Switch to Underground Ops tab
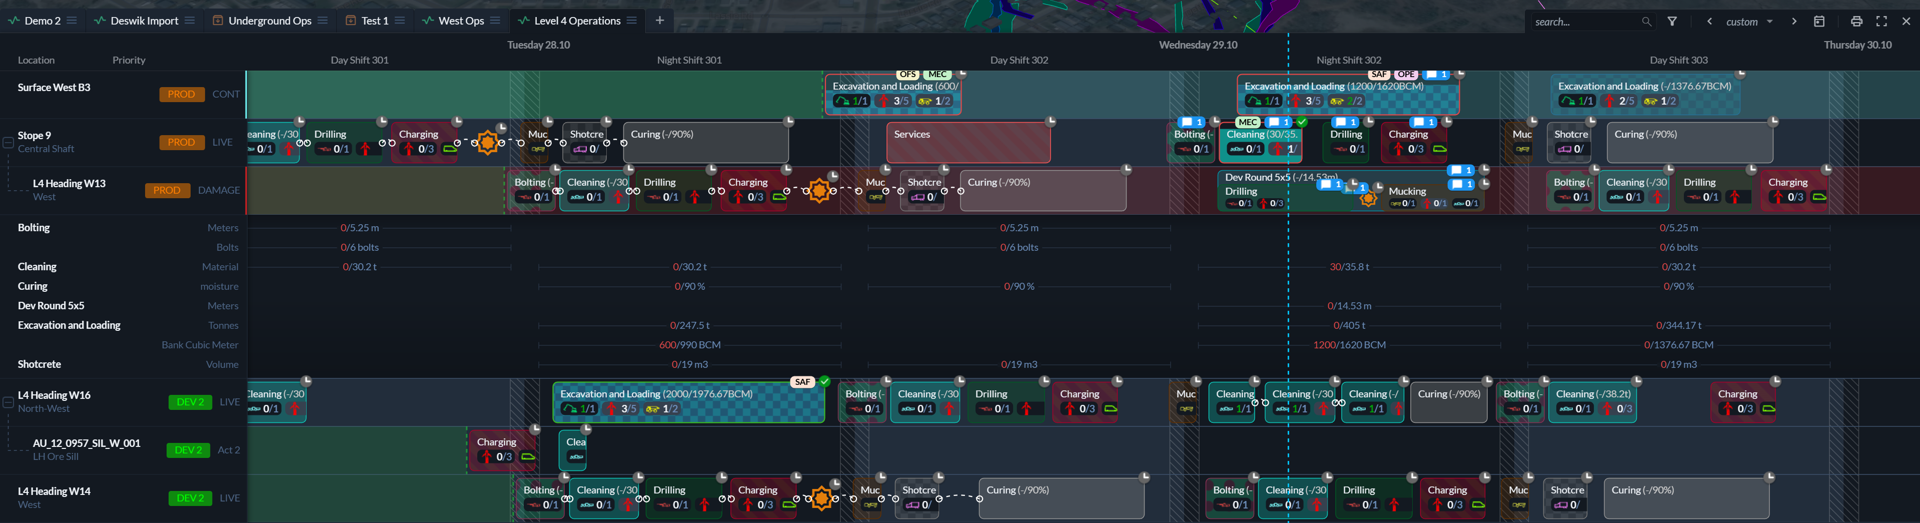 point(270,20)
